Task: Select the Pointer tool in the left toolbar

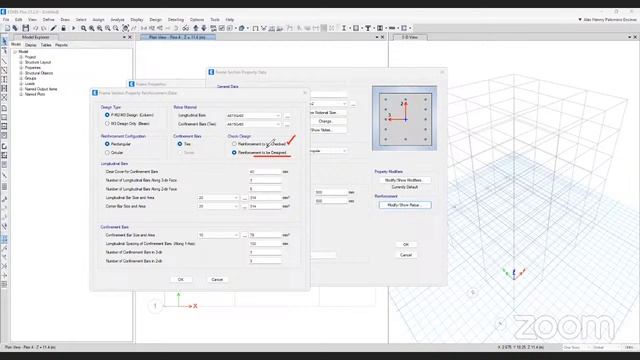Action: pos(4,41)
